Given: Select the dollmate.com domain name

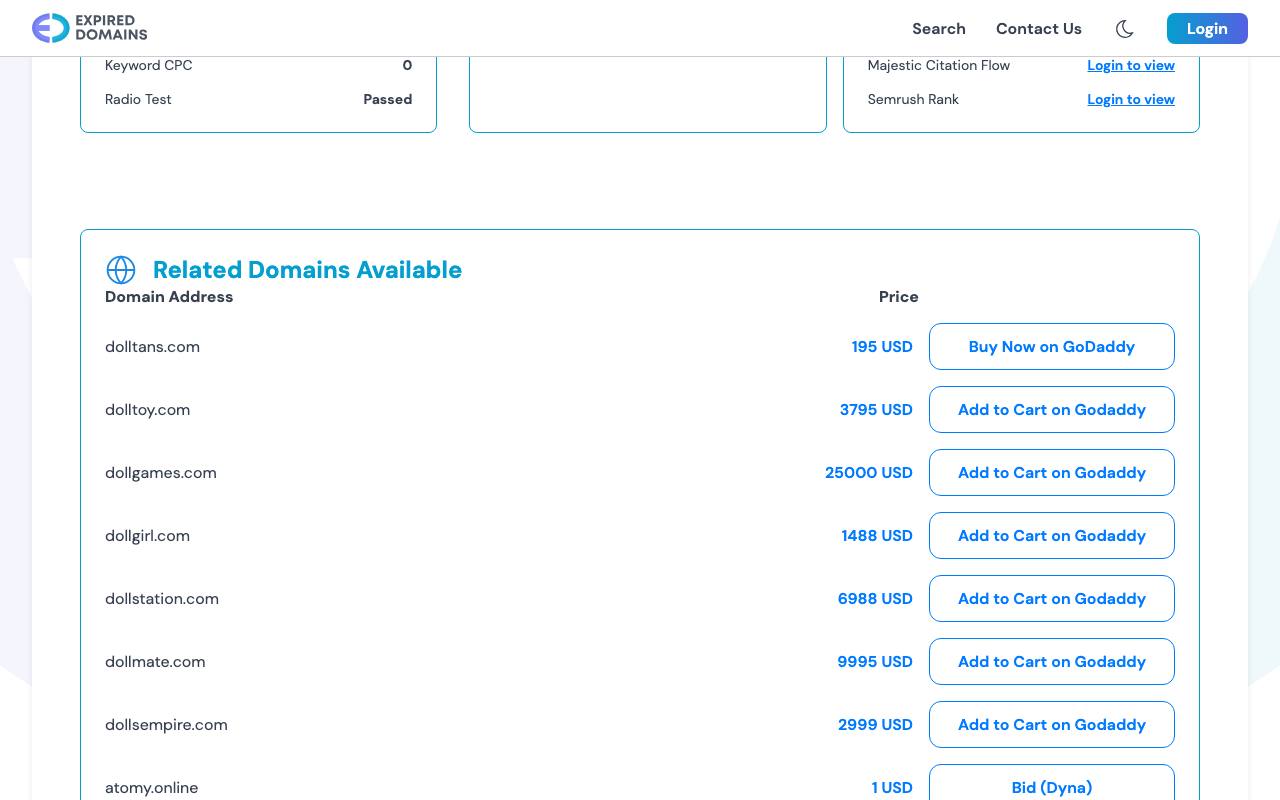Looking at the screenshot, I should click(x=155, y=662).
